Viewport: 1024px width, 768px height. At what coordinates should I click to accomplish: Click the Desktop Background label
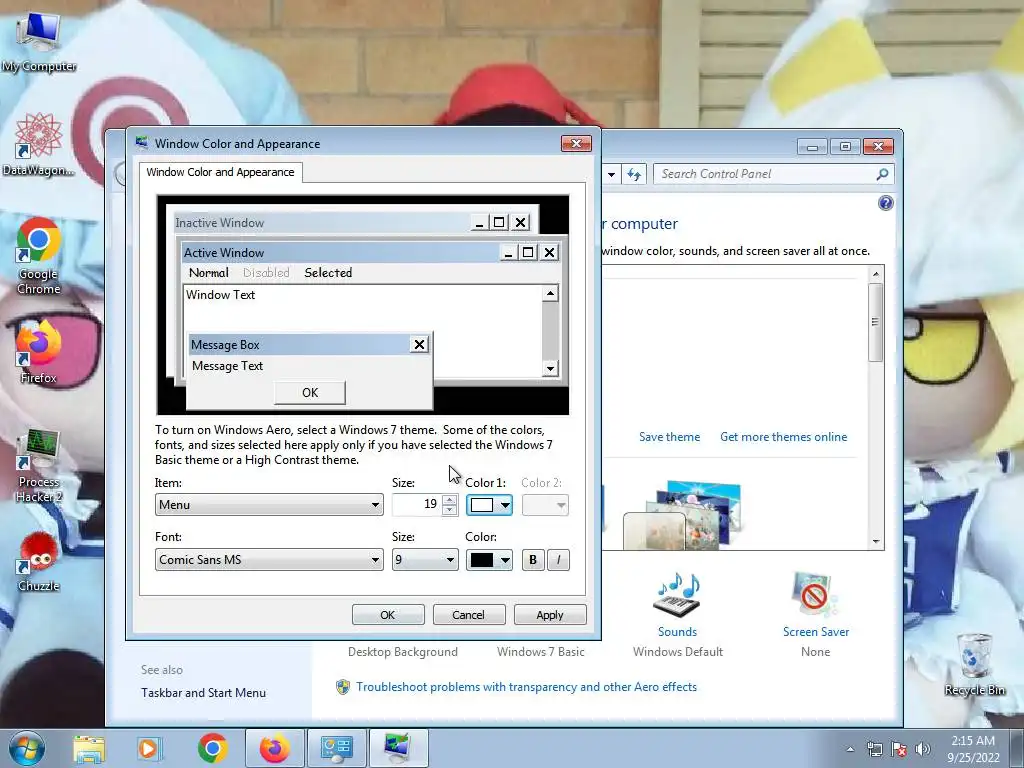tap(403, 652)
